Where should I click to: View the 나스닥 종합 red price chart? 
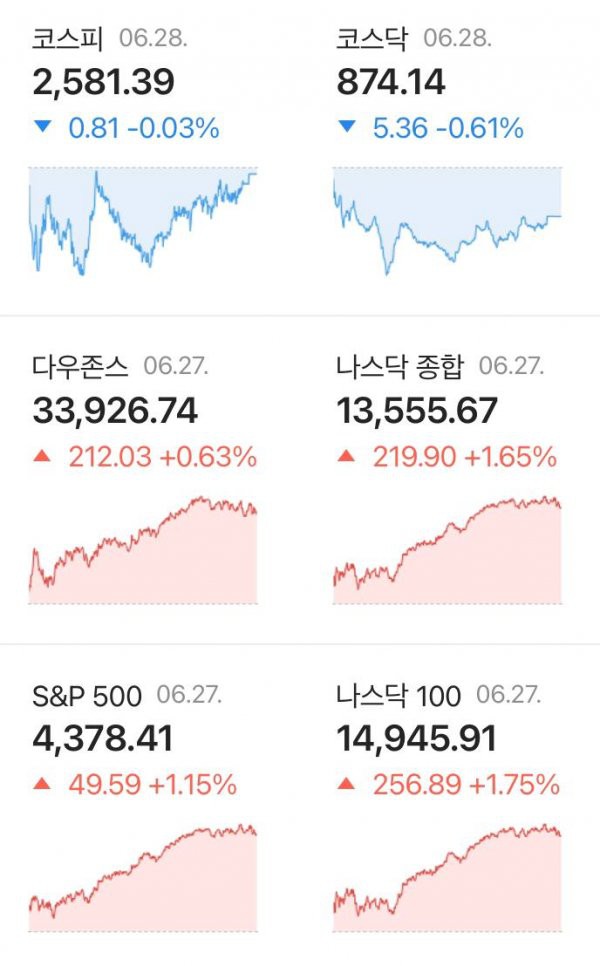coord(447,550)
